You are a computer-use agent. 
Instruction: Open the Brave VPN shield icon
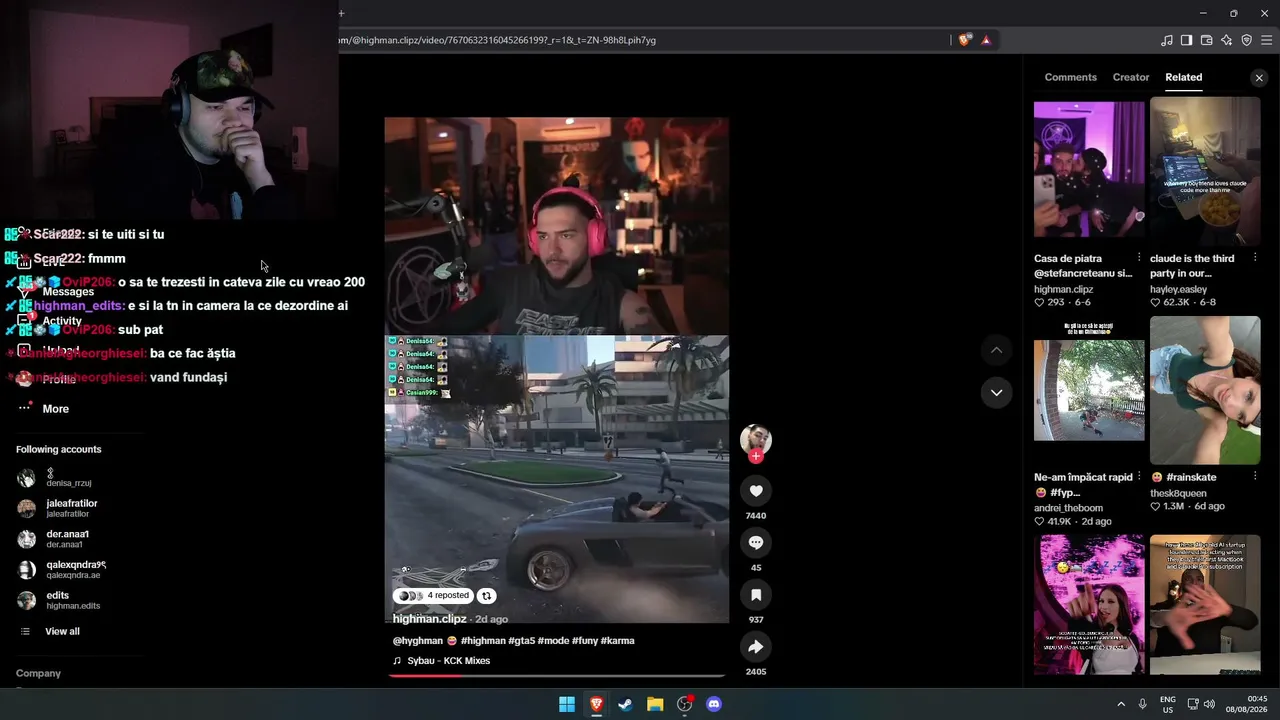[1246, 40]
